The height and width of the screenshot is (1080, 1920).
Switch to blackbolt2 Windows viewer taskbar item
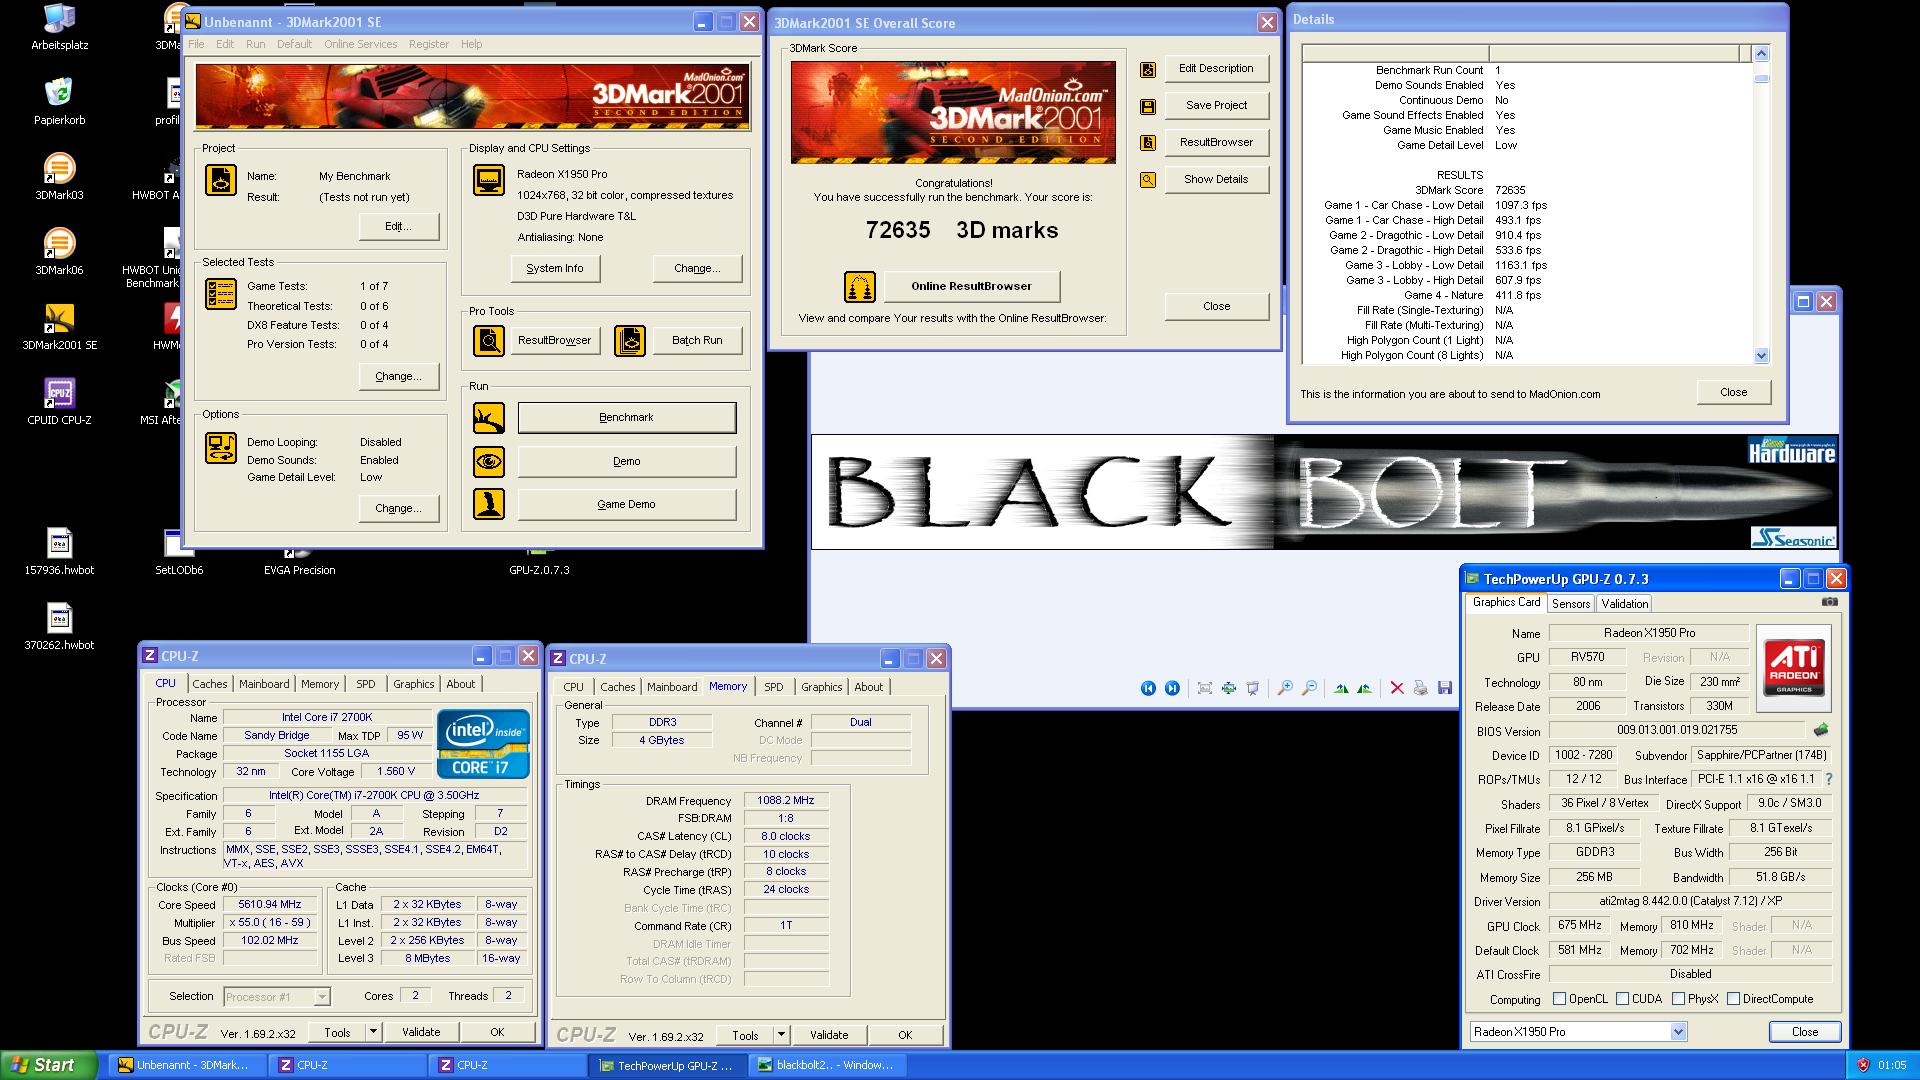pyautogui.click(x=828, y=1065)
